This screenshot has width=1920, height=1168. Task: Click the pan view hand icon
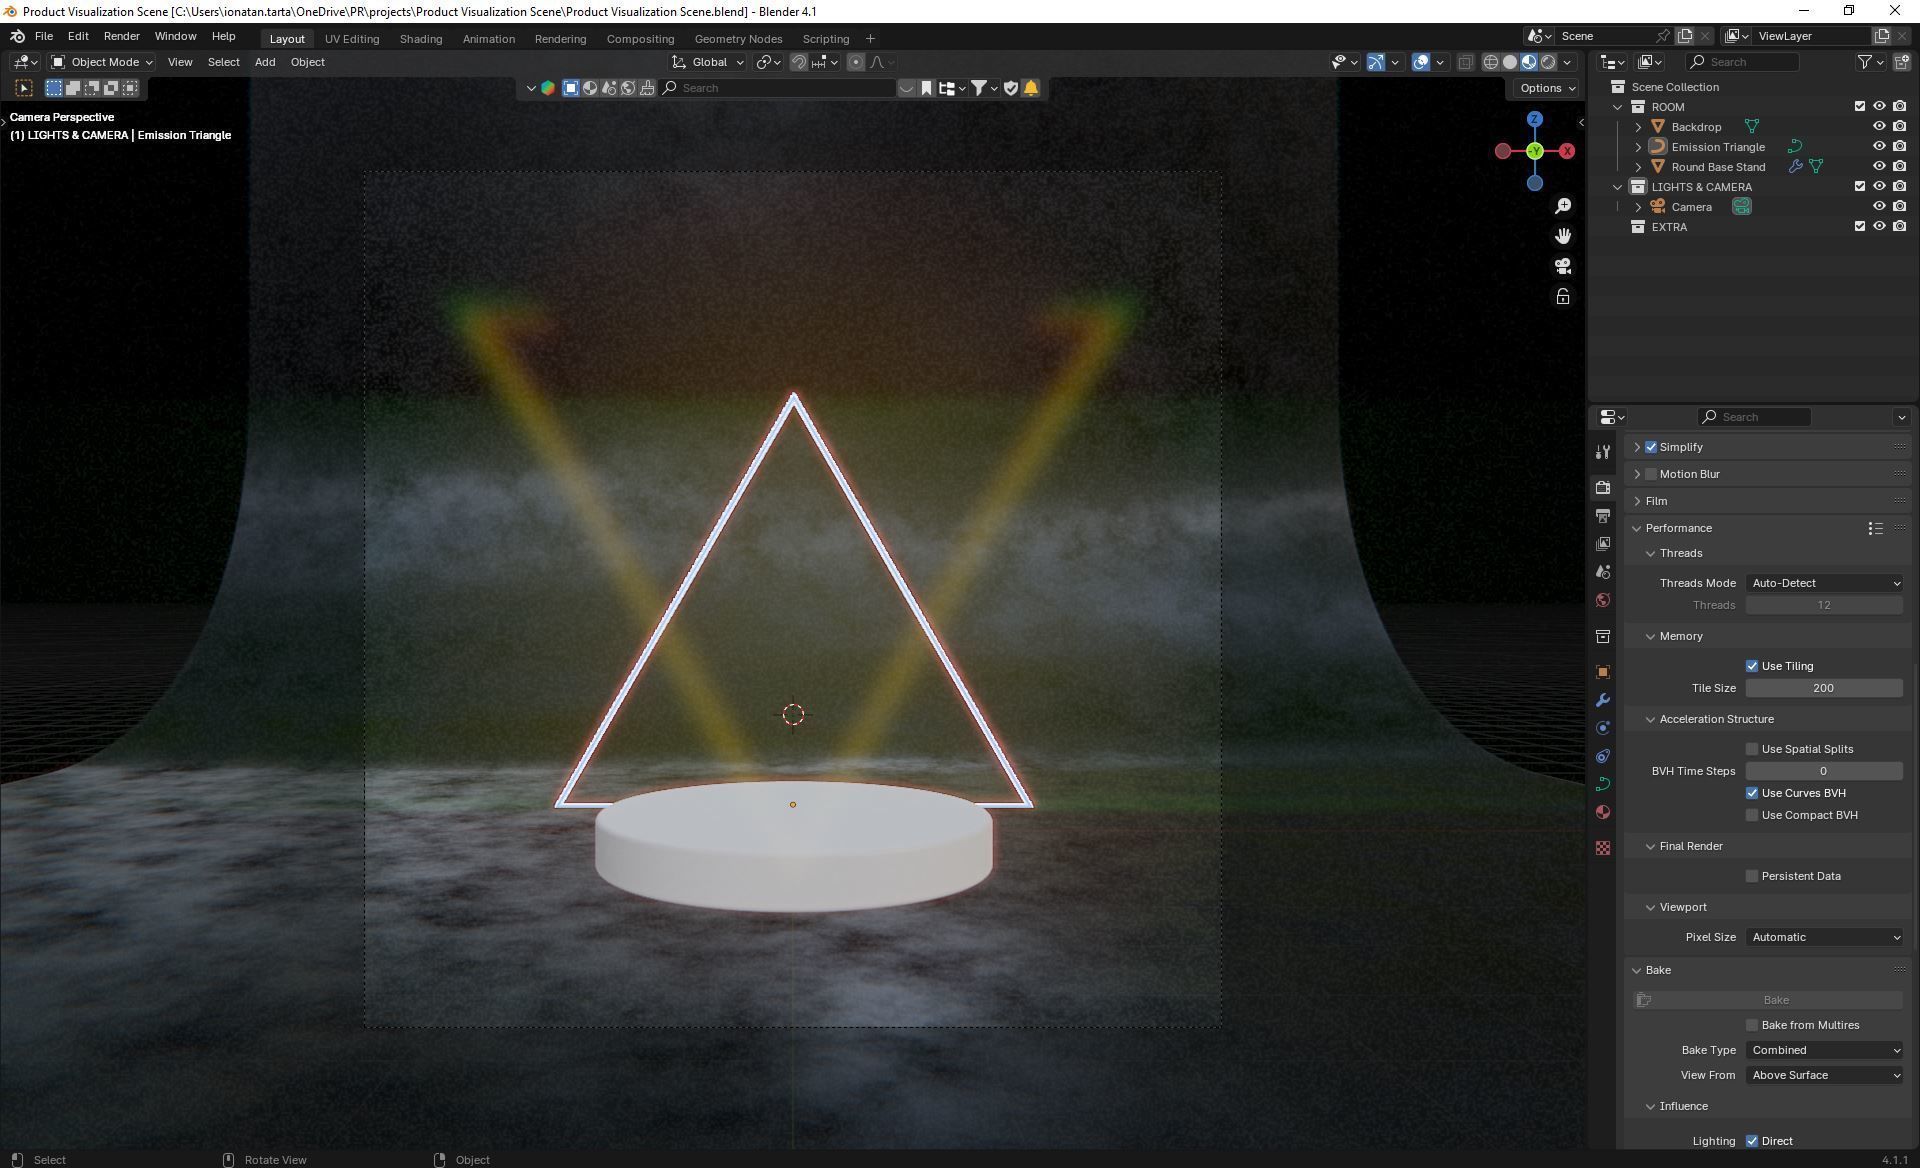pyautogui.click(x=1563, y=236)
